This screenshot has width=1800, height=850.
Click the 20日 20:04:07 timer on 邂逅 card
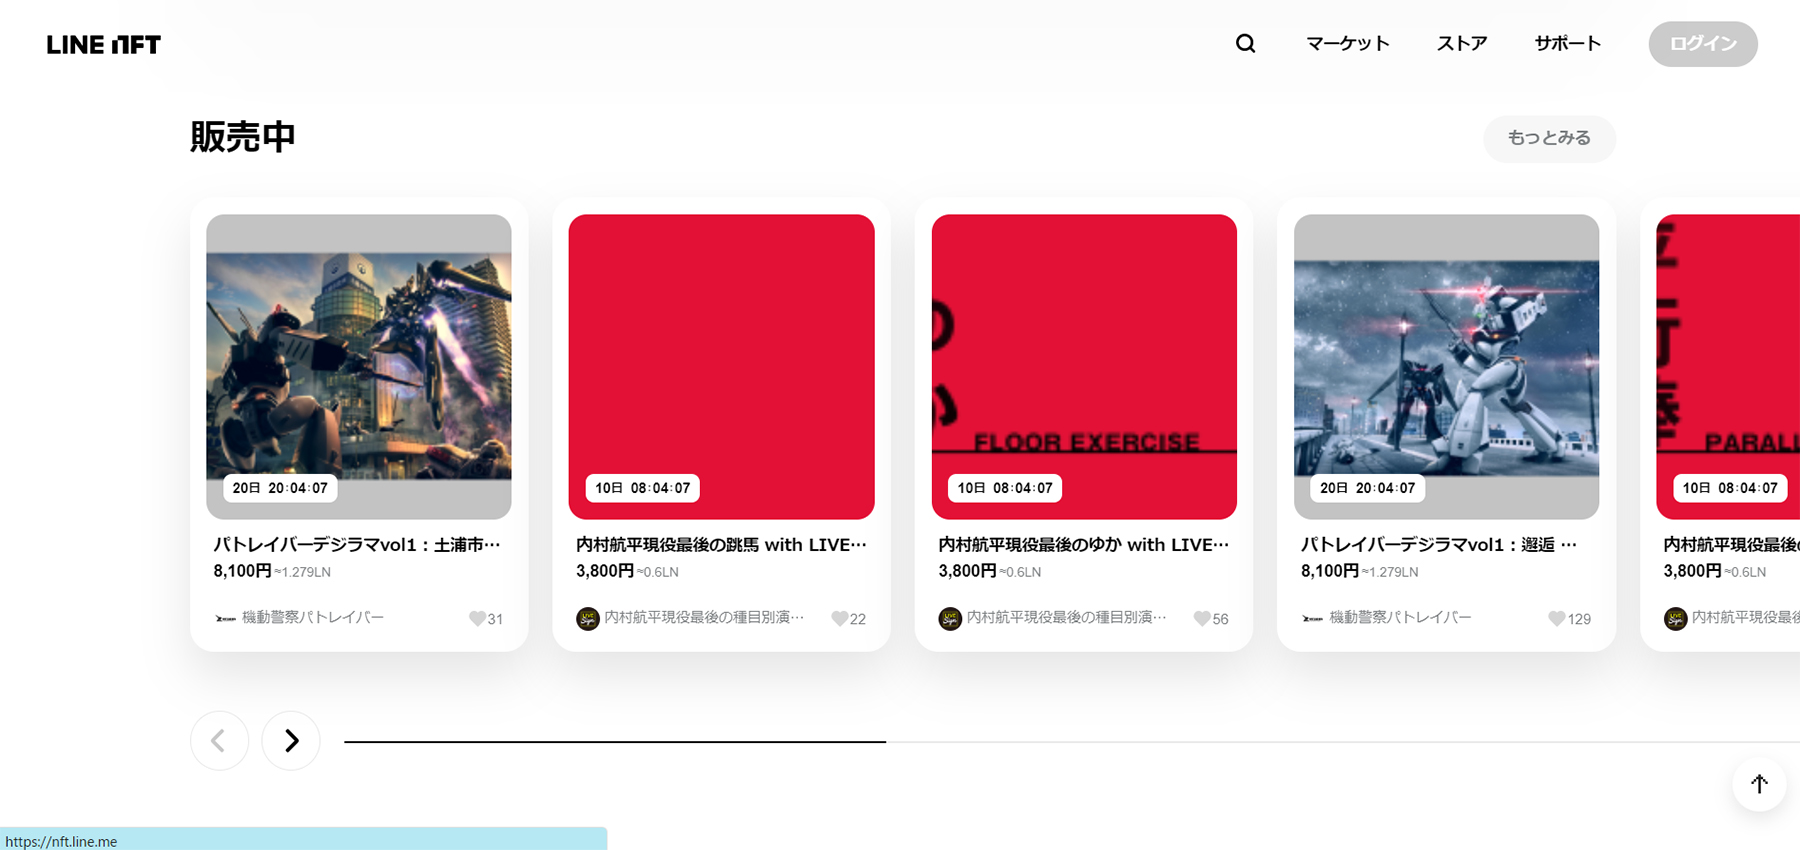pos(1367,488)
